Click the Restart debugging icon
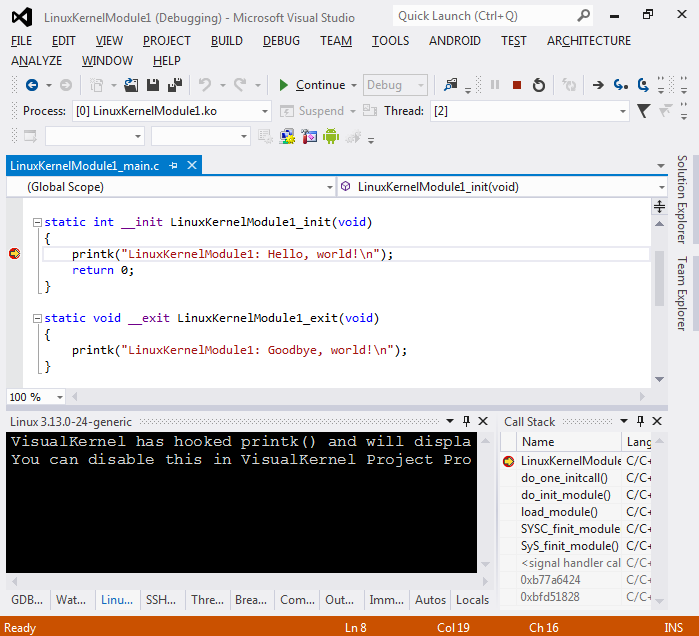Screen dimensions: 699x636 point(539,85)
